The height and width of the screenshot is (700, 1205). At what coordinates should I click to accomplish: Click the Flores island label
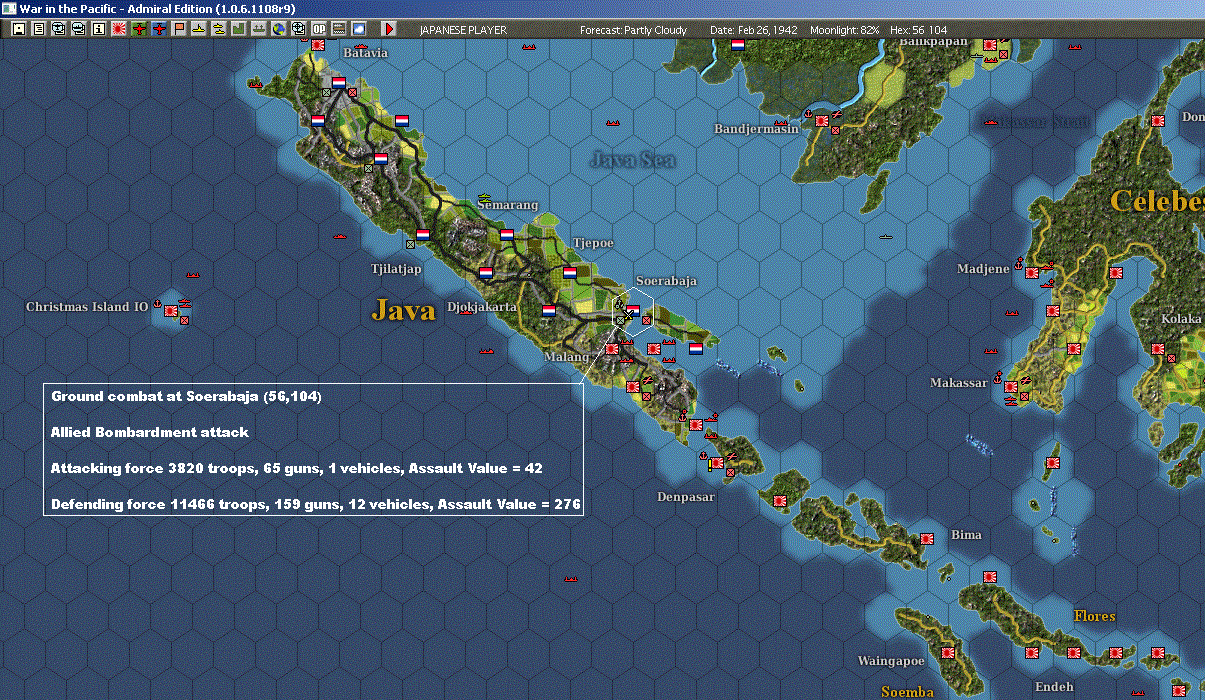click(1094, 616)
